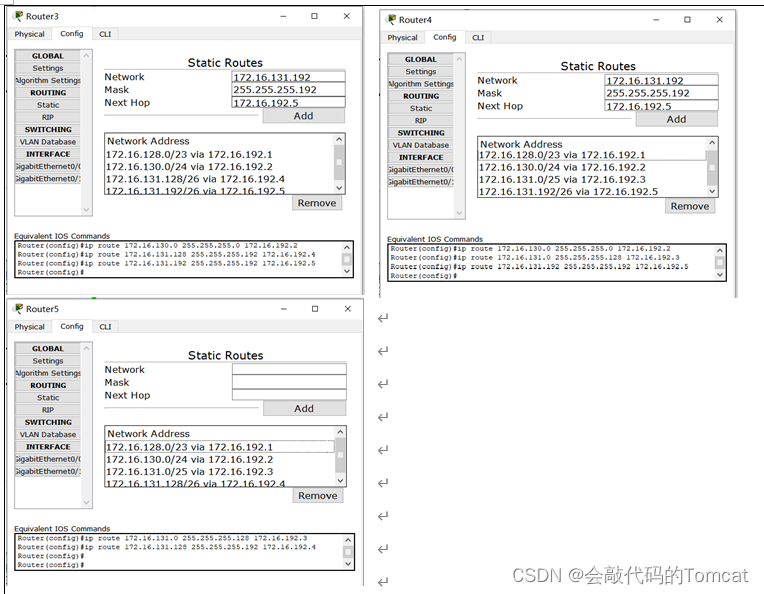Open VLAN Database in Router3 sidebar
This screenshot has height=594, width=764.
[x=48, y=142]
